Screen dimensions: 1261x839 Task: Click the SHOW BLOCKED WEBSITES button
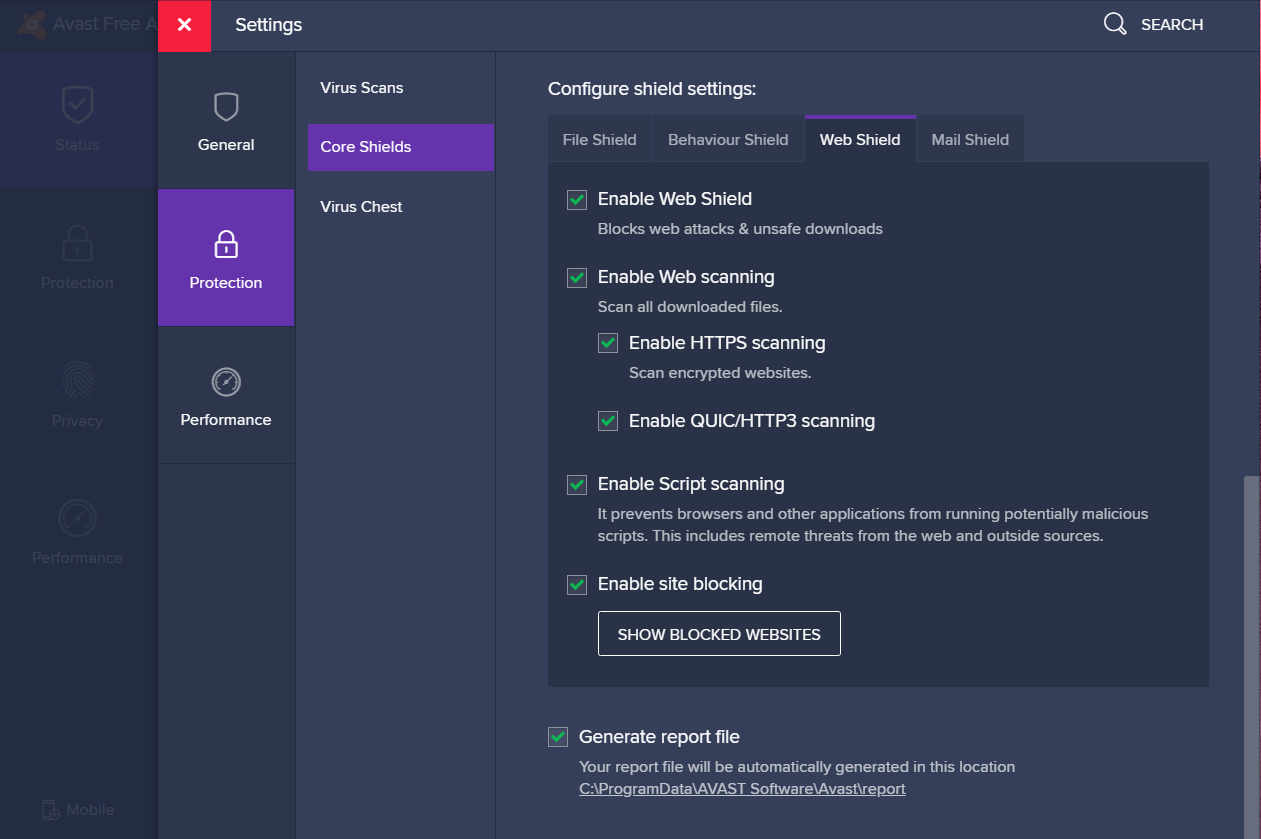coord(719,634)
